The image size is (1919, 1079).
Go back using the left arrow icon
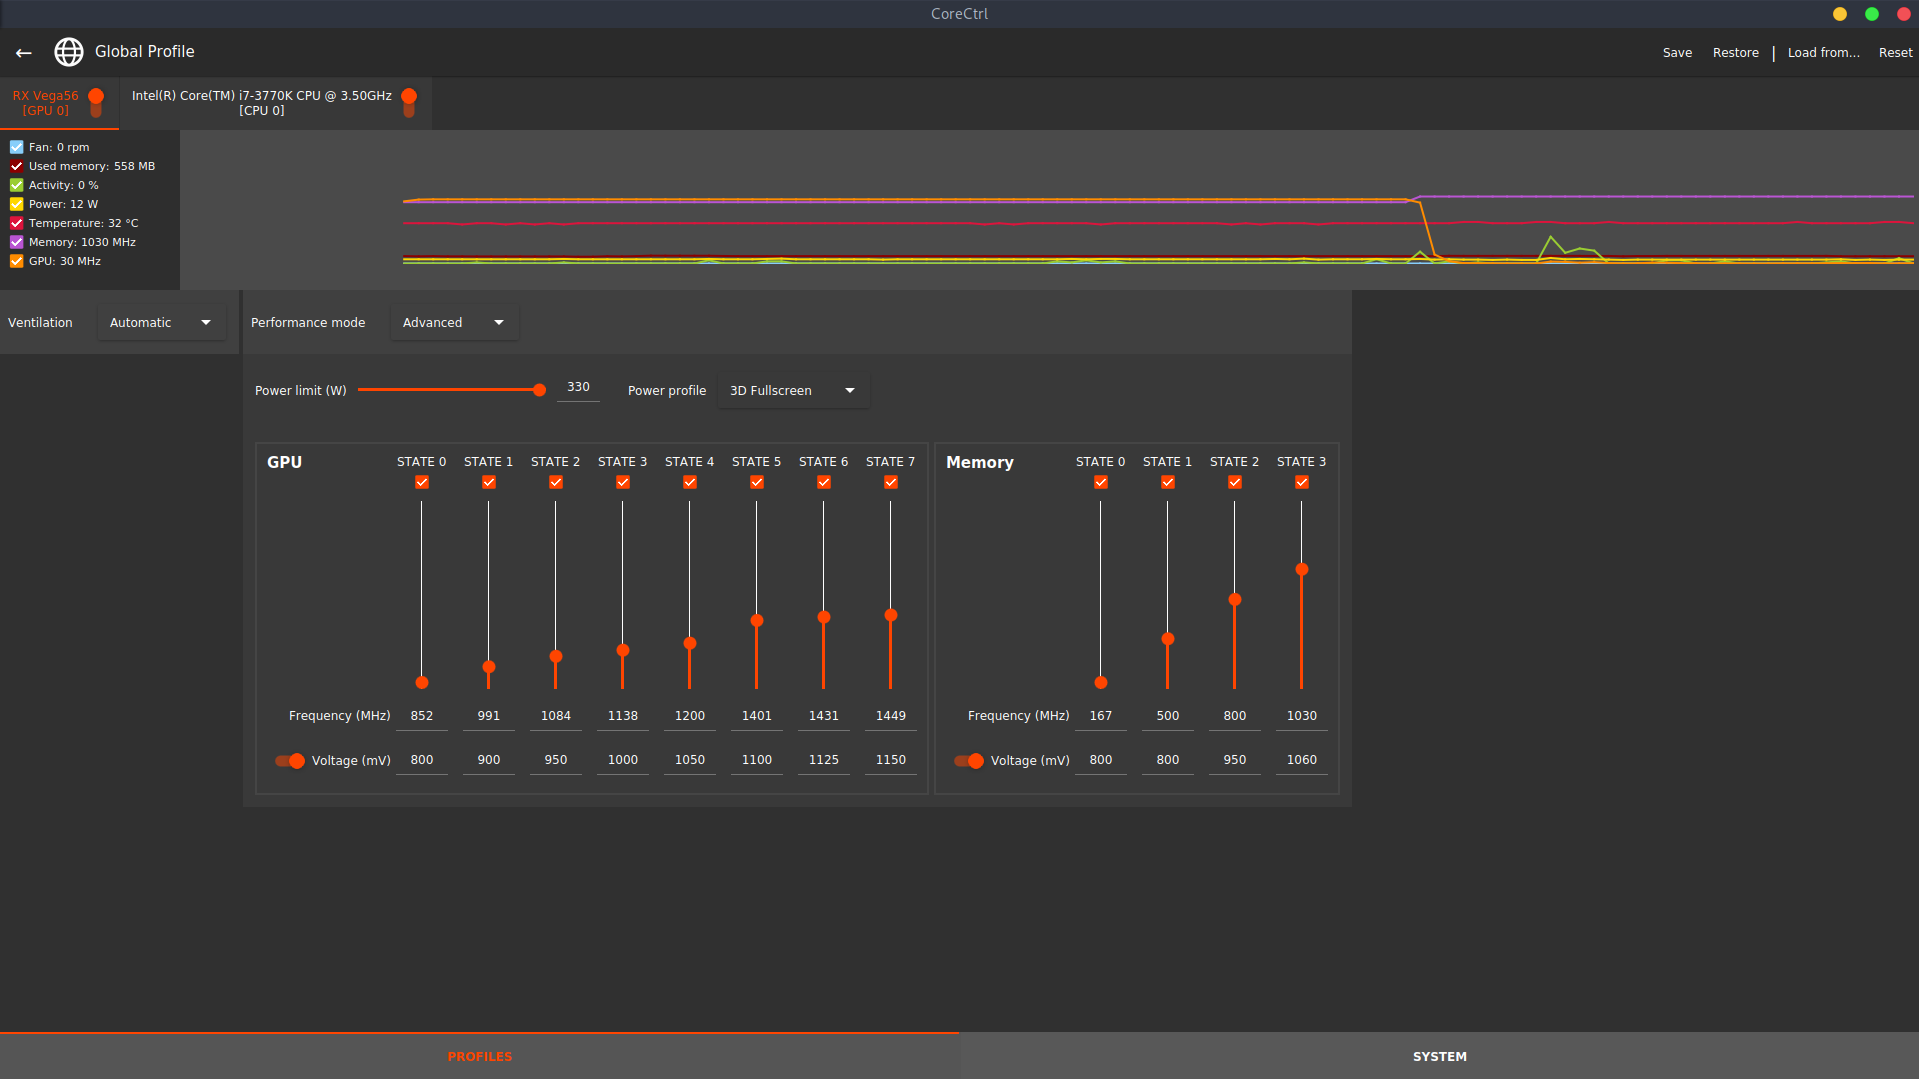coord(24,52)
